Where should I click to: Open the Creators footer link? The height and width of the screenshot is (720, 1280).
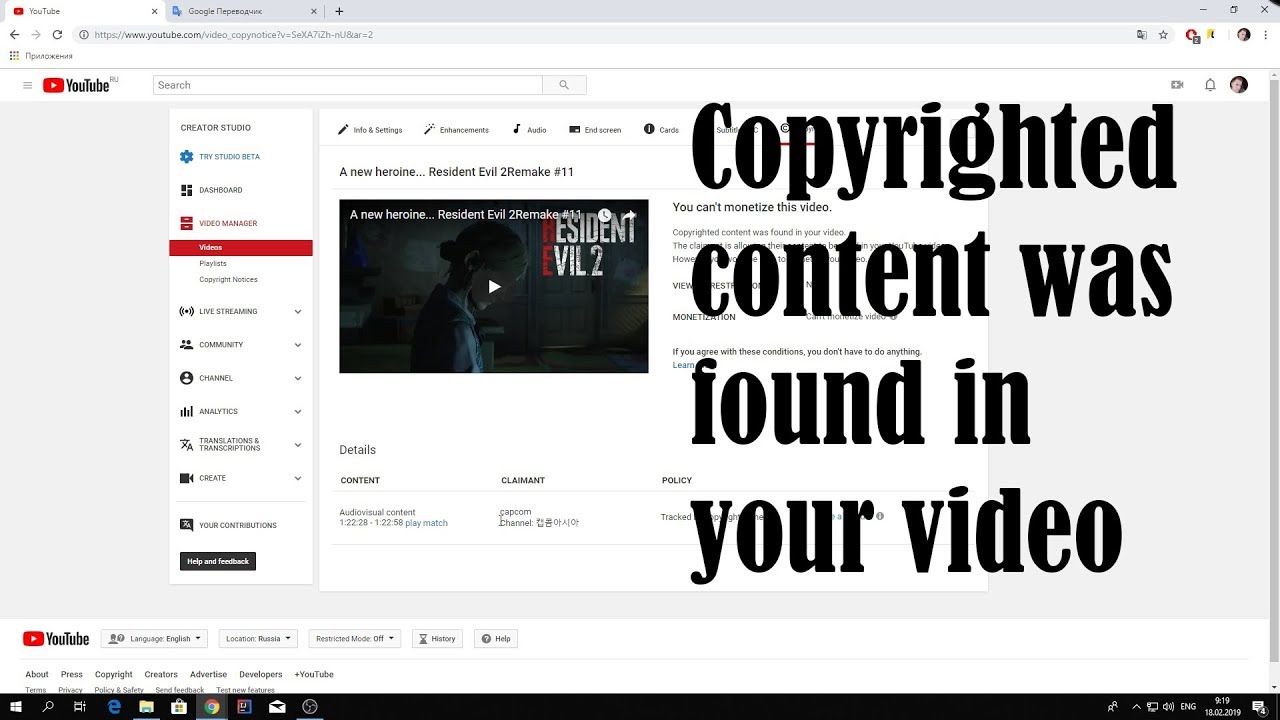click(161, 674)
